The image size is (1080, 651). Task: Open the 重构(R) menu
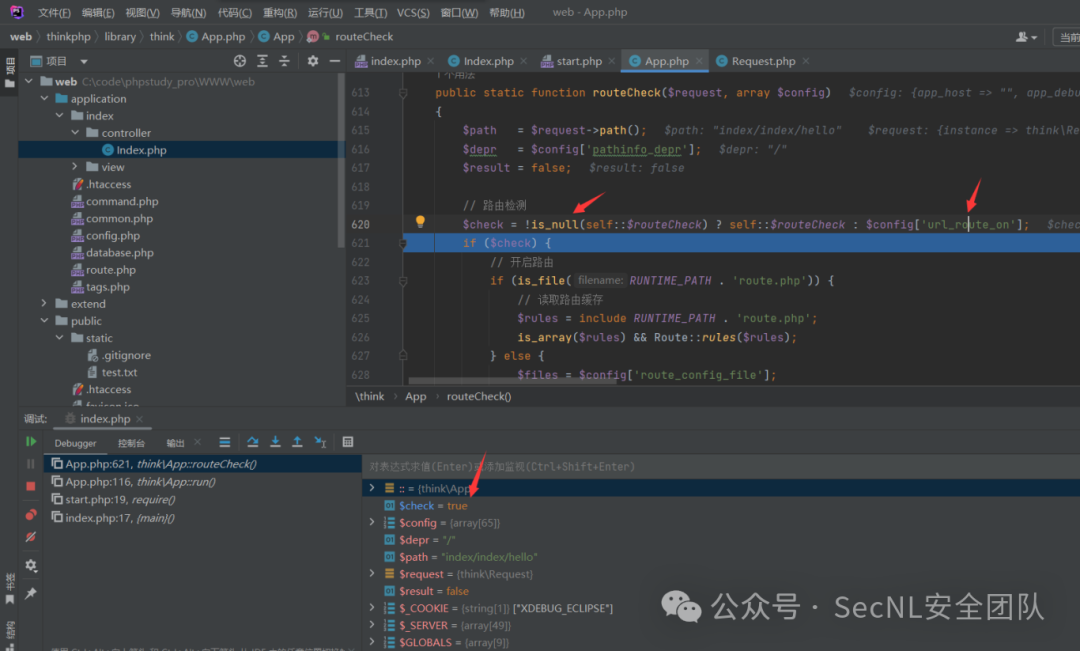(x=280, y=12)
